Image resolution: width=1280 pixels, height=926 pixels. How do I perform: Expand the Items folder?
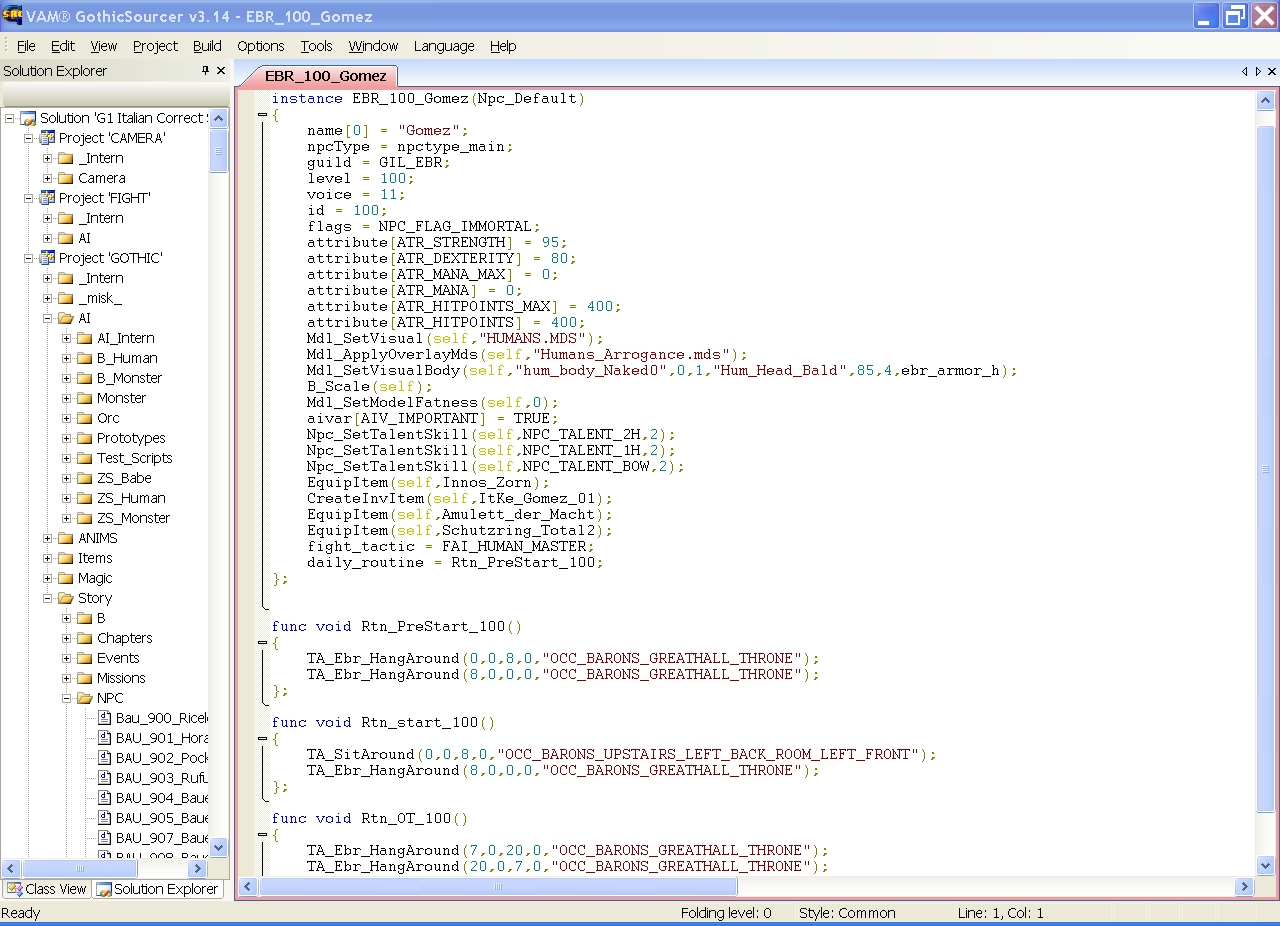(48, 558)
